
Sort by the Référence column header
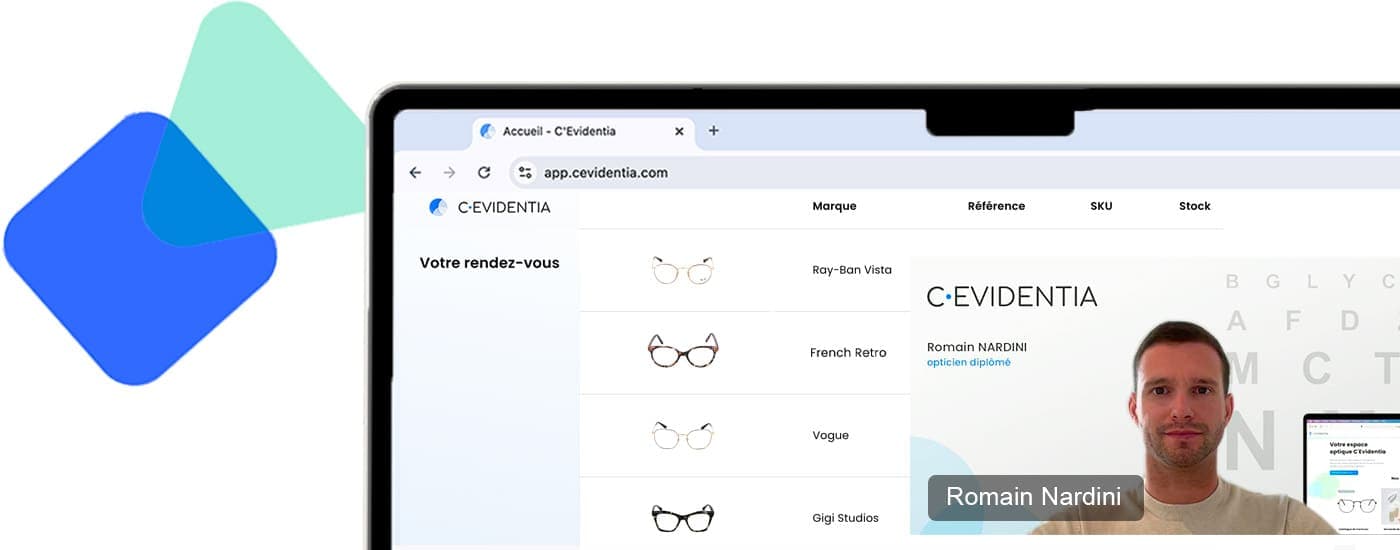click(x=996, y=206)
